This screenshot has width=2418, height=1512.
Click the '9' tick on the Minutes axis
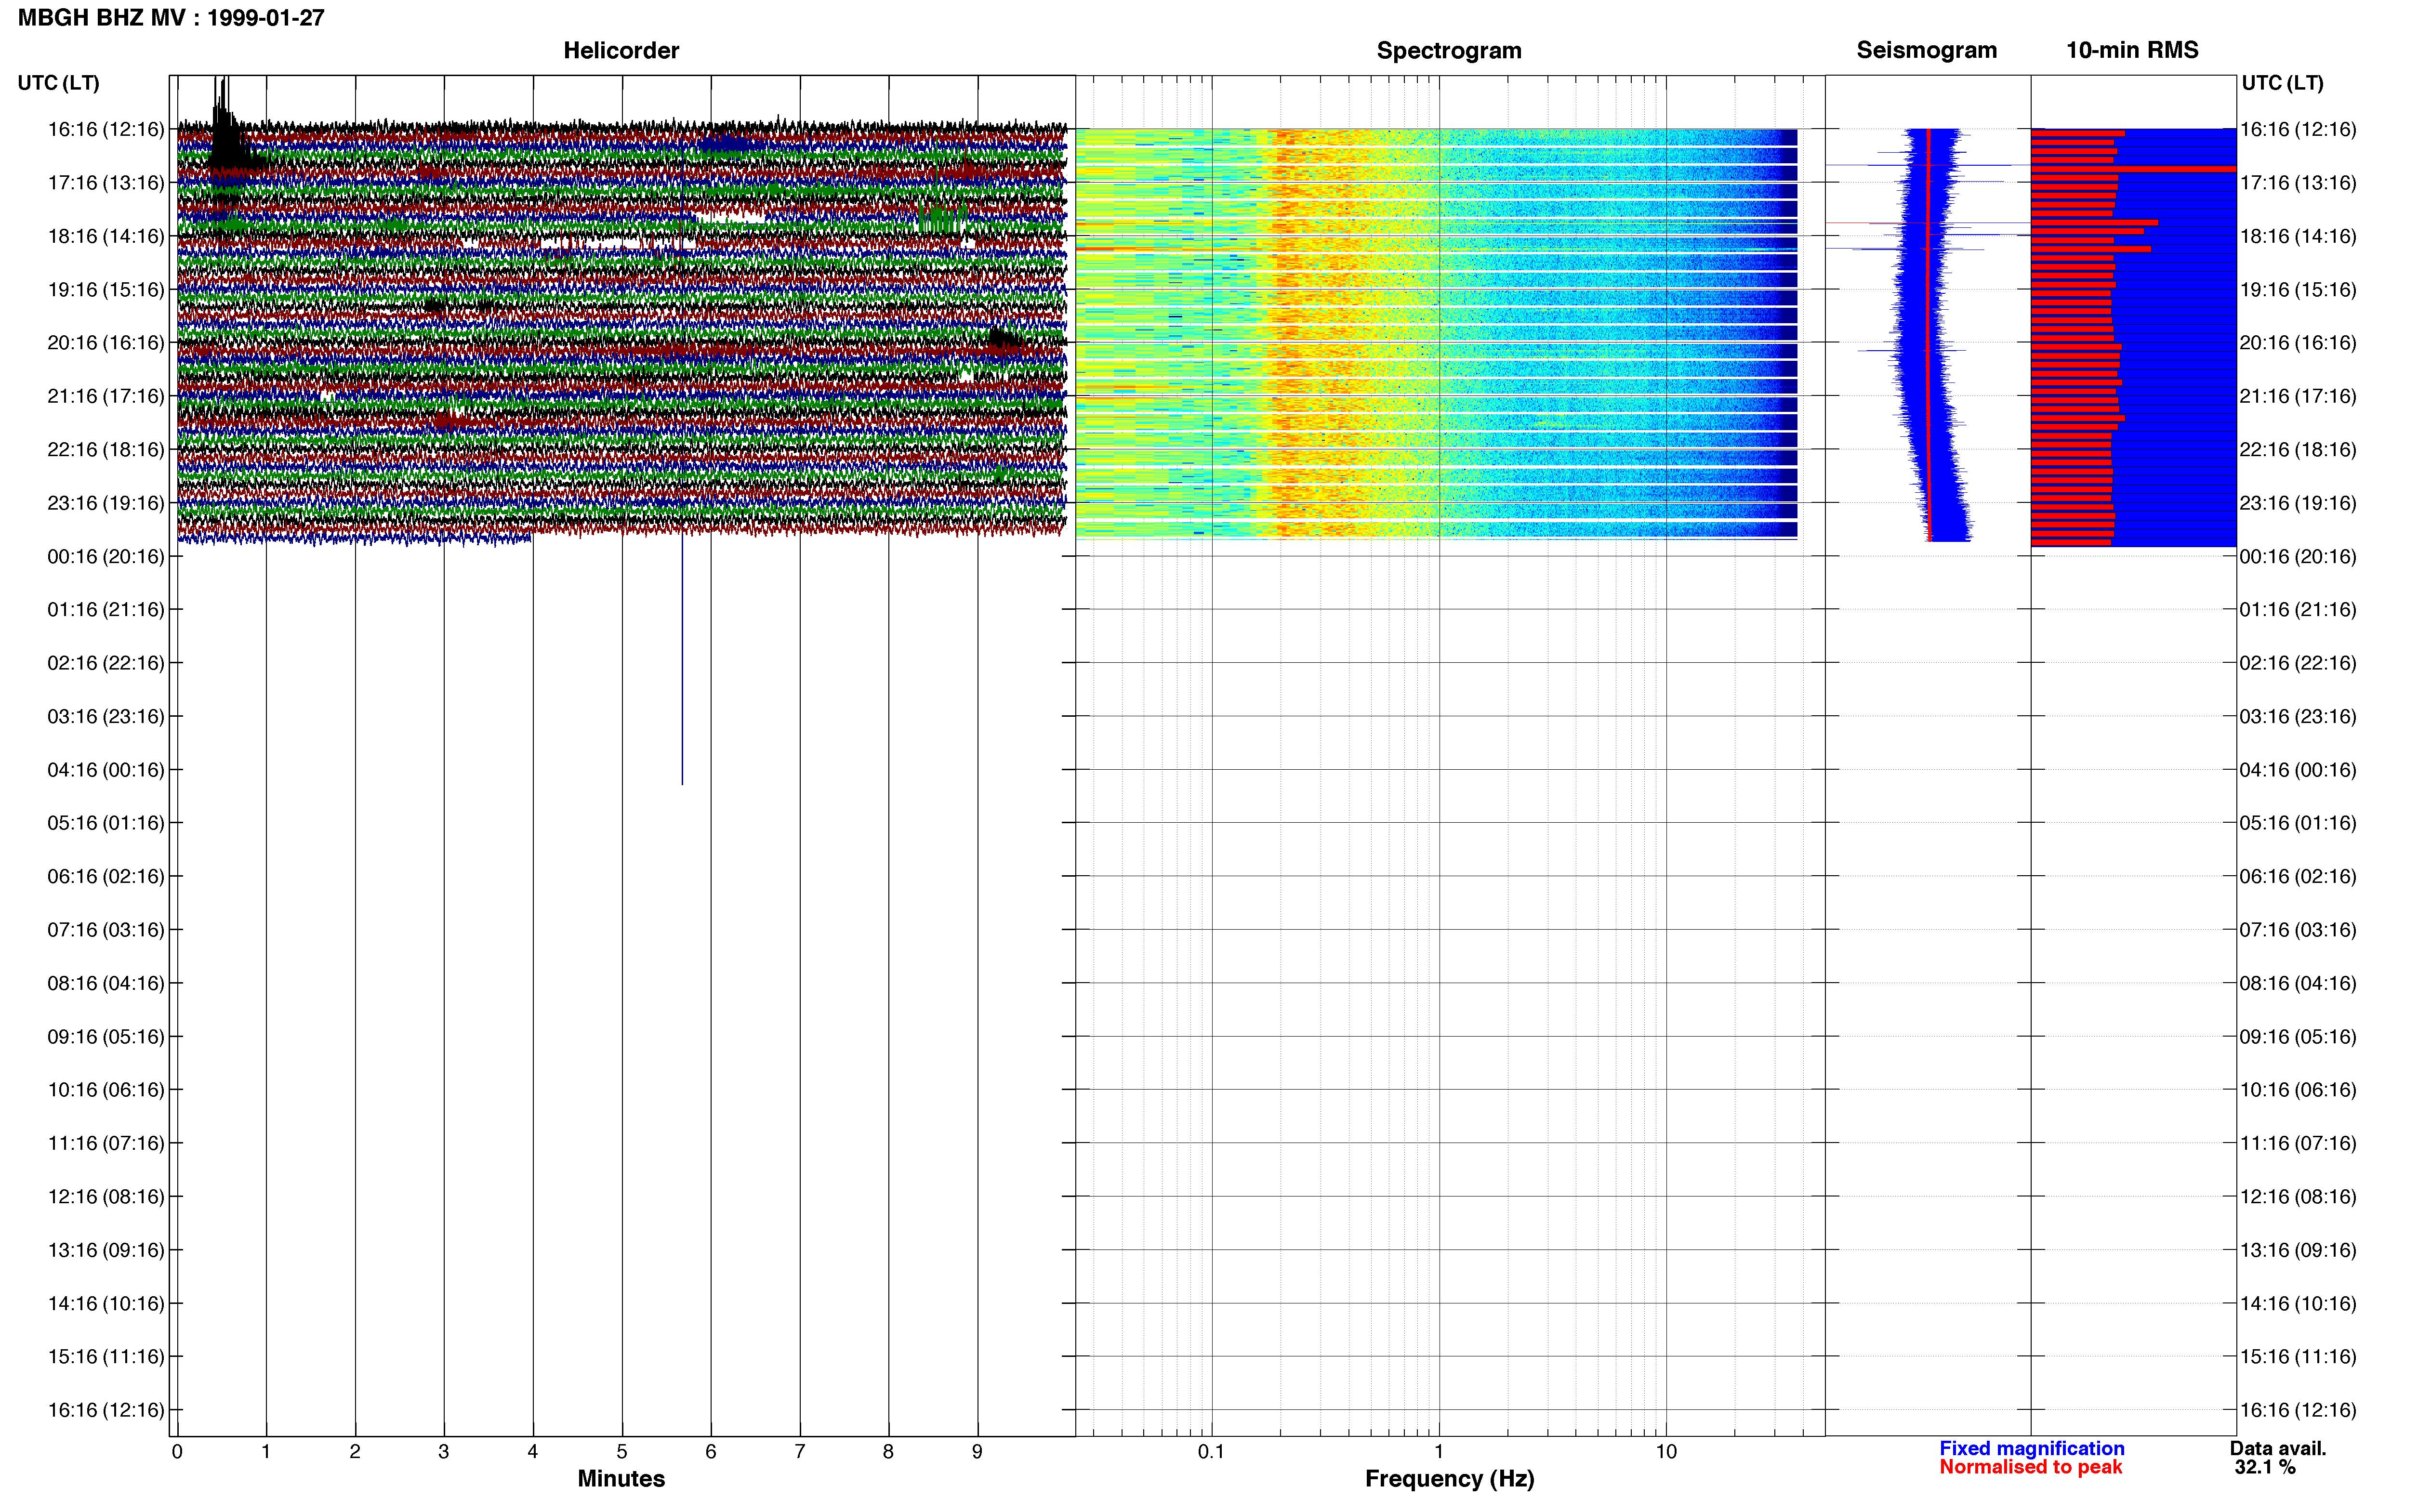pos(977,1452)
